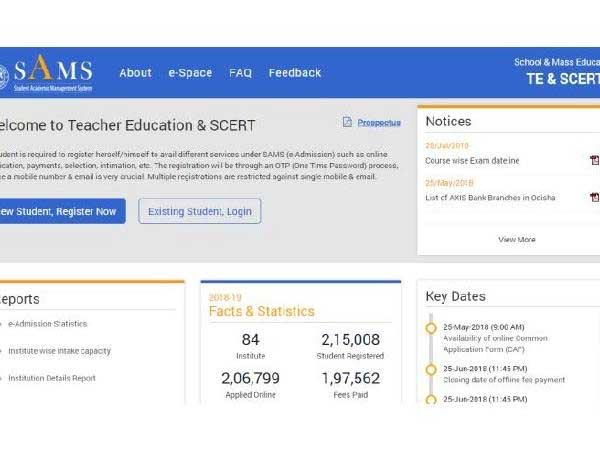The image size is (600, 450).
Task: Go to the FAQ page
Action: (x=240, y=73)
